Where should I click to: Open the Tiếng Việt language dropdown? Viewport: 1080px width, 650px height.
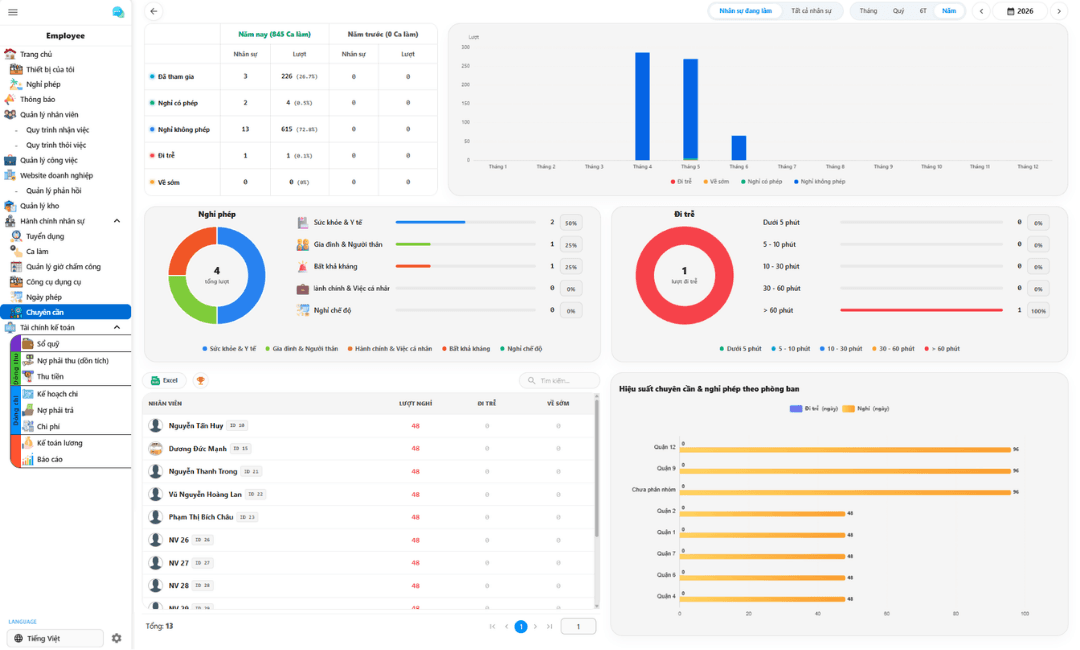(55, 638)
